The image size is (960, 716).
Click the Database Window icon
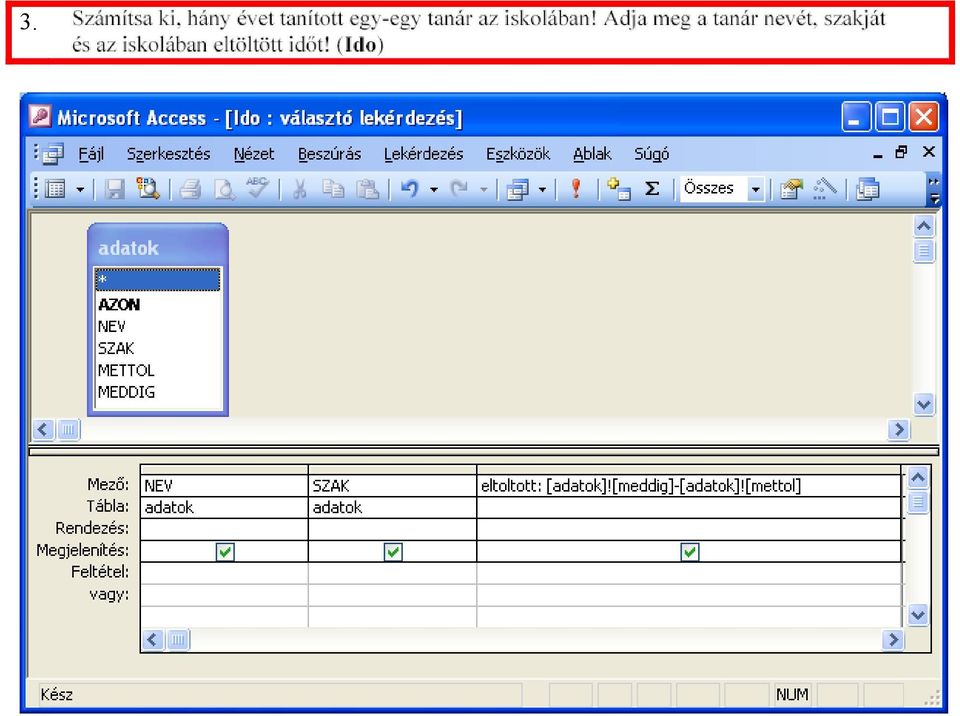click(868, 189)
